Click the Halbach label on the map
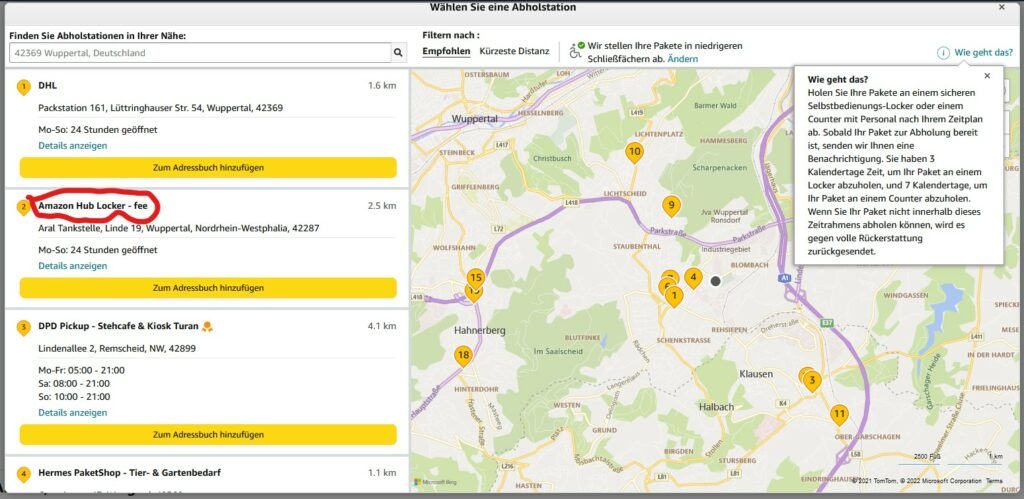 716,407
